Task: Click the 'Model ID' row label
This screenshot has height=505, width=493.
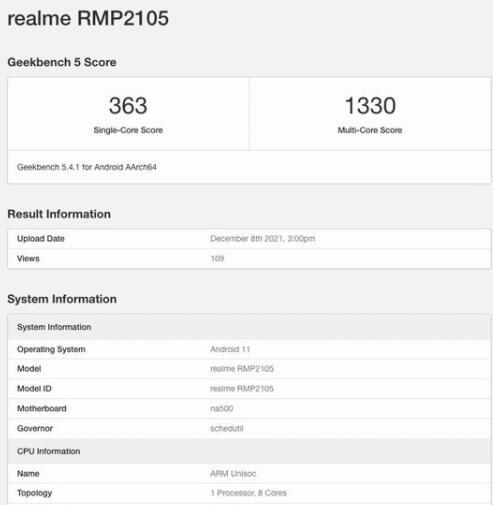Action: 34,389
